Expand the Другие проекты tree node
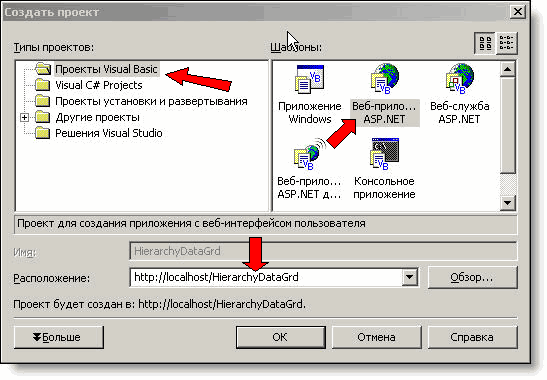This screenshot has height=380, width=547. click(x=24, y=118)
